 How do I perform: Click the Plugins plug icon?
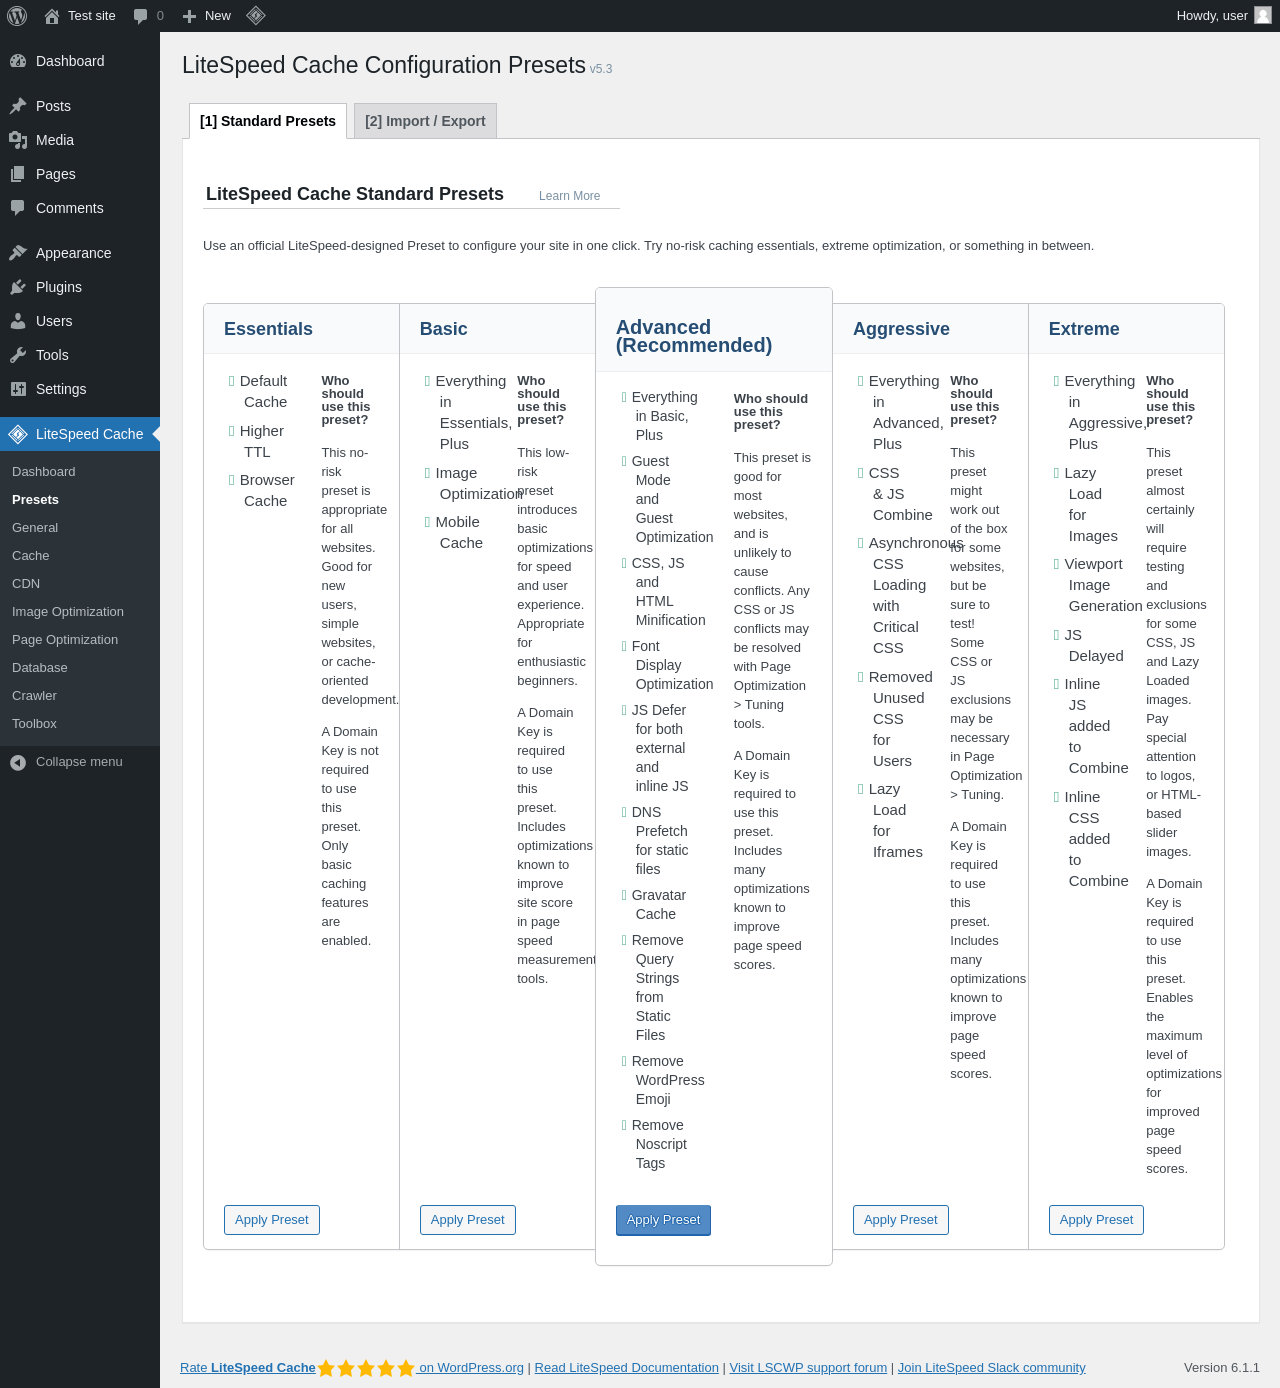(x=18, y=287)
